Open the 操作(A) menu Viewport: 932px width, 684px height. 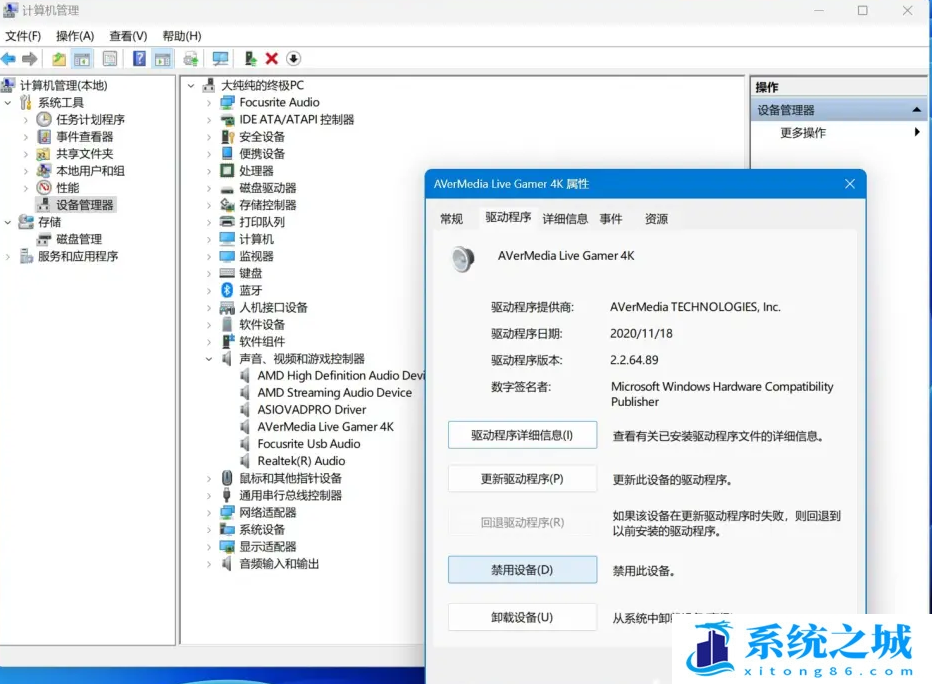(x=75, y=36)
